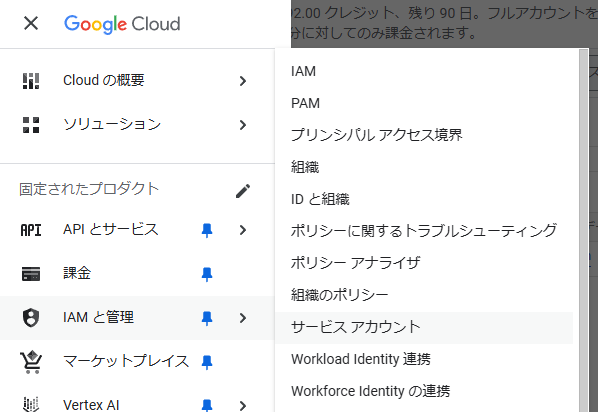
Task: Click the Cloud の概要 dashboard icon
Action: [x=31, y=81]
